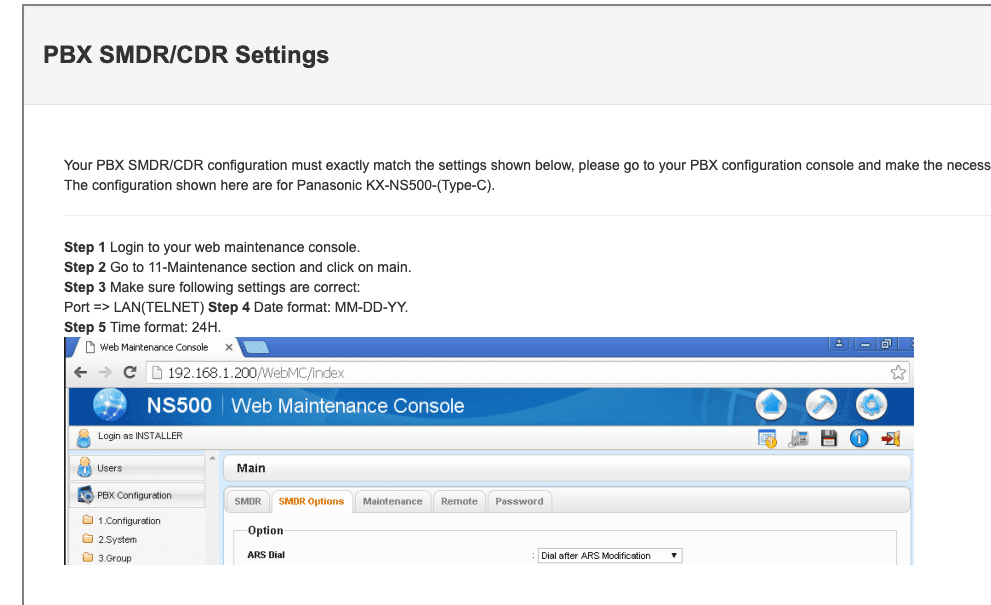This screenshot has width=991, height=605.
Task: Bookmark page with the star icon
Action: [x=898, y=372]
